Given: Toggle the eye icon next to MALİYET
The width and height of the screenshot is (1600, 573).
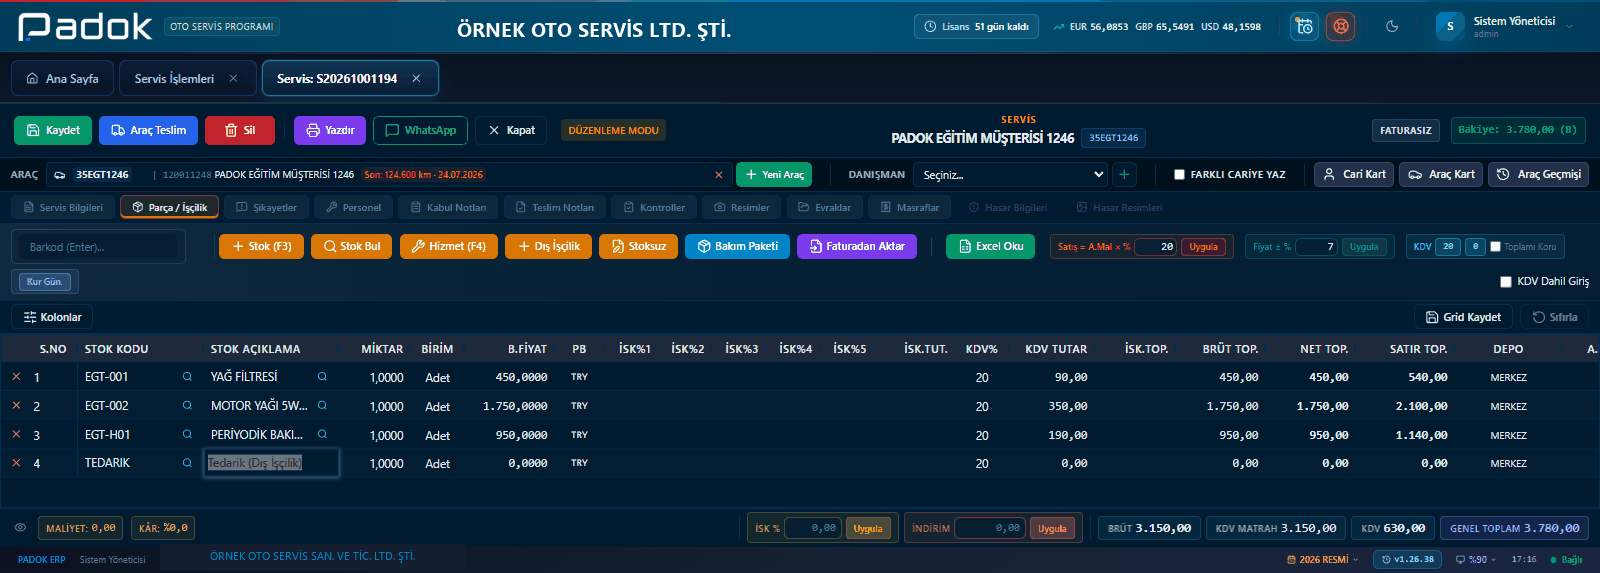Looking at the screenshot, I should click(x=20, y=528).
